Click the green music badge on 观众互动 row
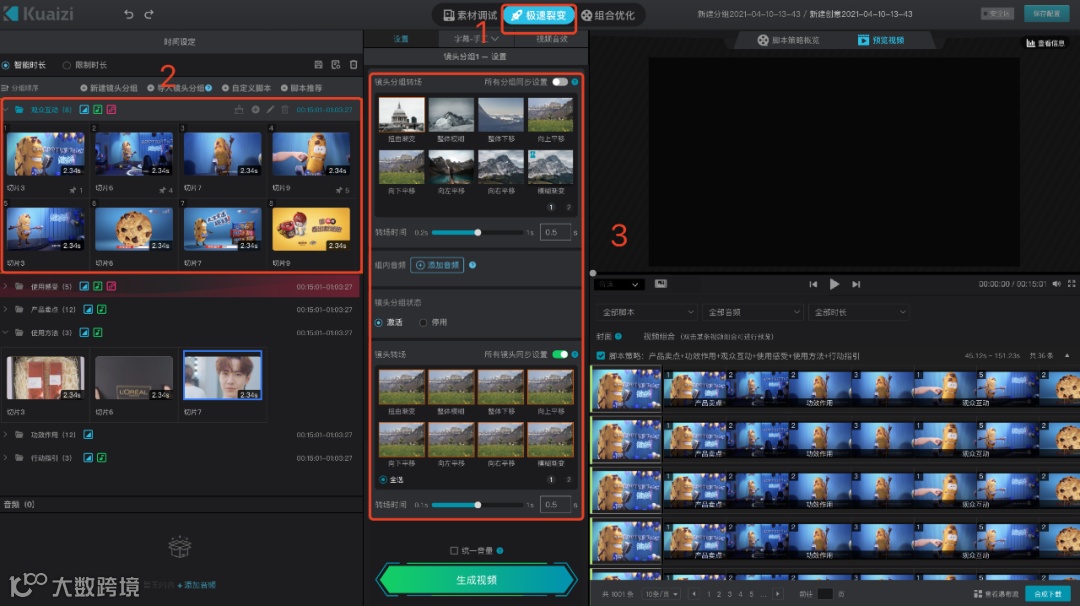1080x606 pixels. click(x=98, y=109)
